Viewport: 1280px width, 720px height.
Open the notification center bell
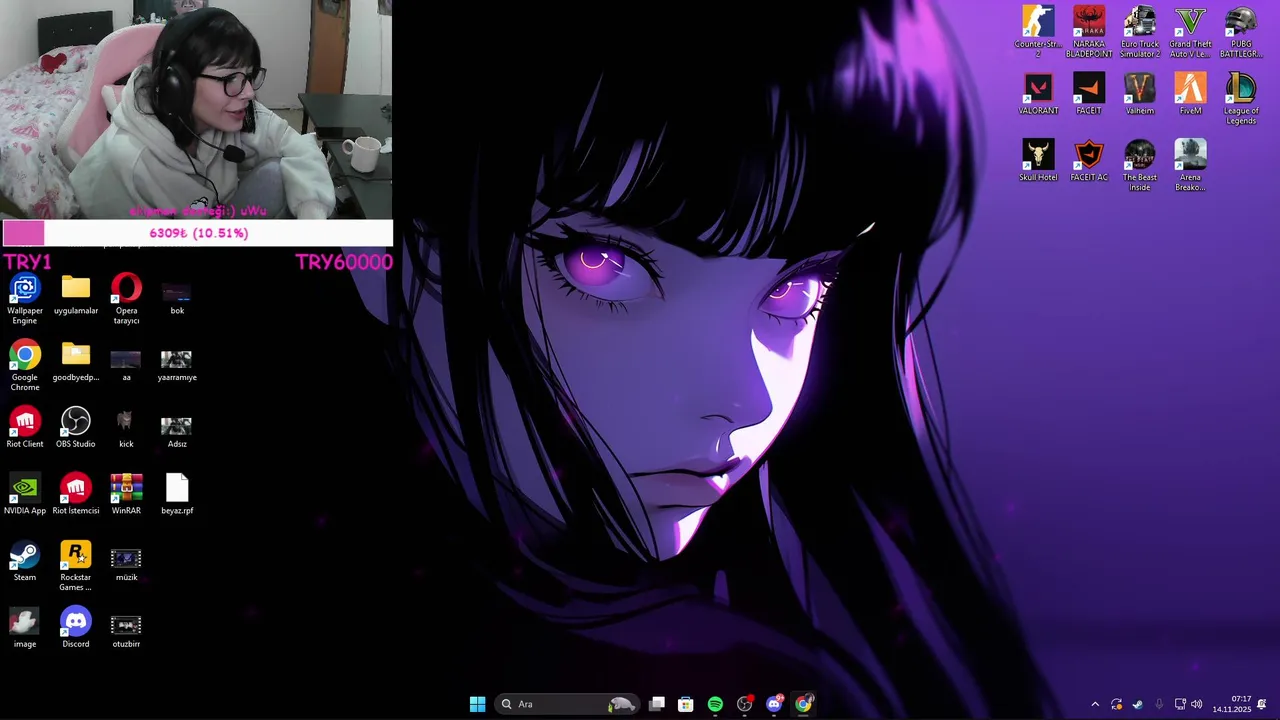tap(1262, 704)
